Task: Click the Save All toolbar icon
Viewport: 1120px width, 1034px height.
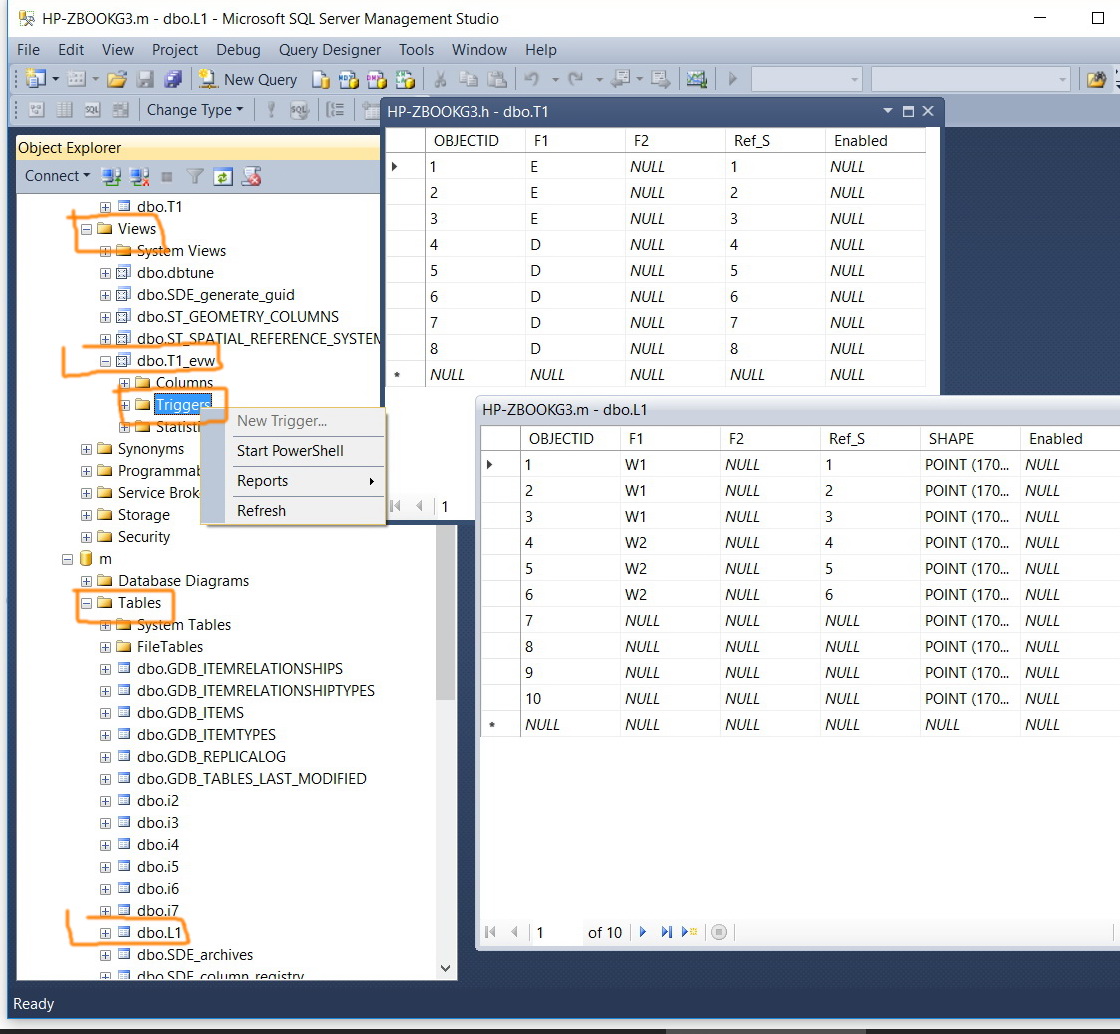Action: point(173,79)
